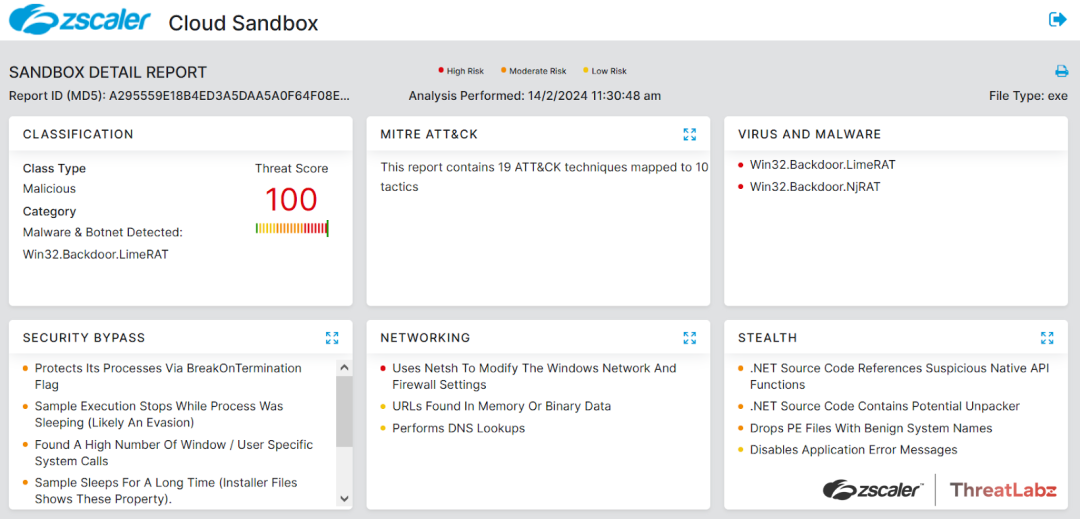1080x519 pixels.
Task: Click the Threat Score value 100
Action: click(291, 200)
